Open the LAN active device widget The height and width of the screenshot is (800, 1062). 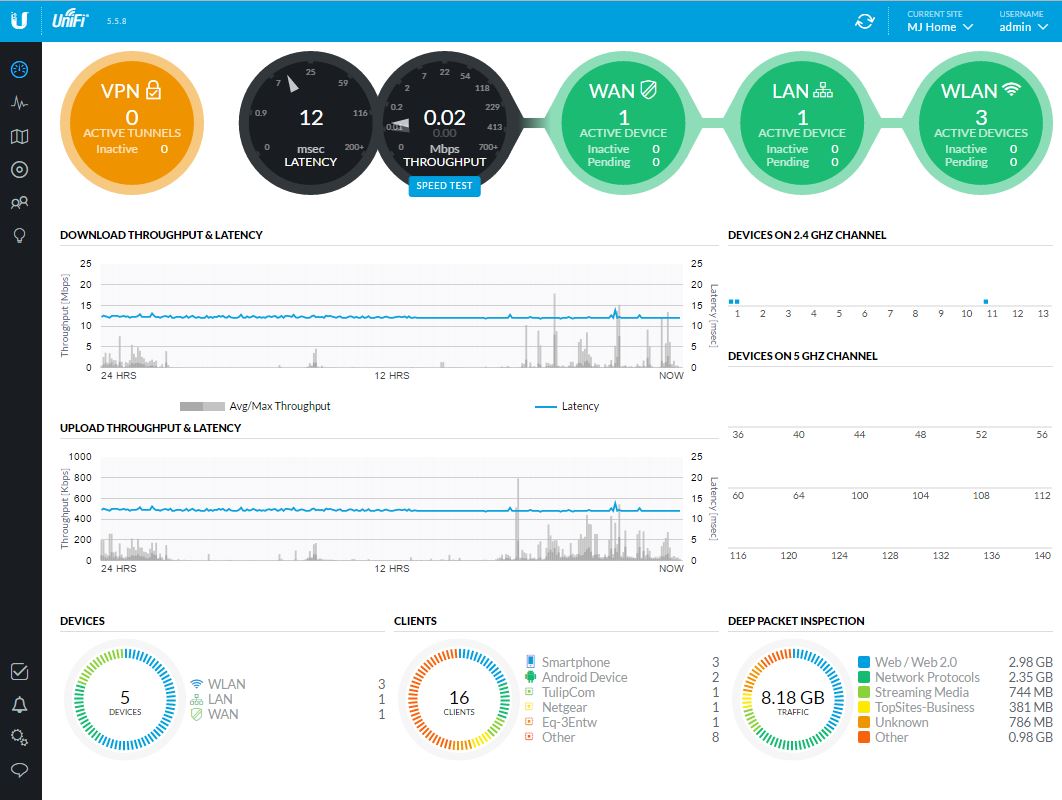(802, 123)
